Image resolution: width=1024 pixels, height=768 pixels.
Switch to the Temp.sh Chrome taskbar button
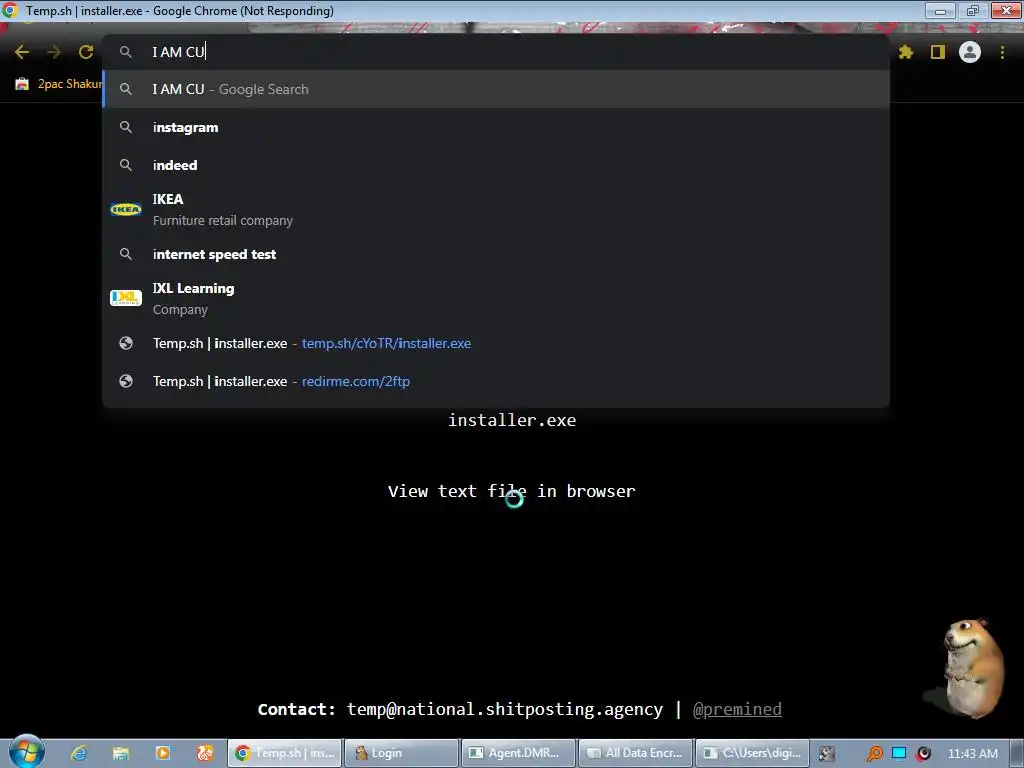tap(284, 753)
